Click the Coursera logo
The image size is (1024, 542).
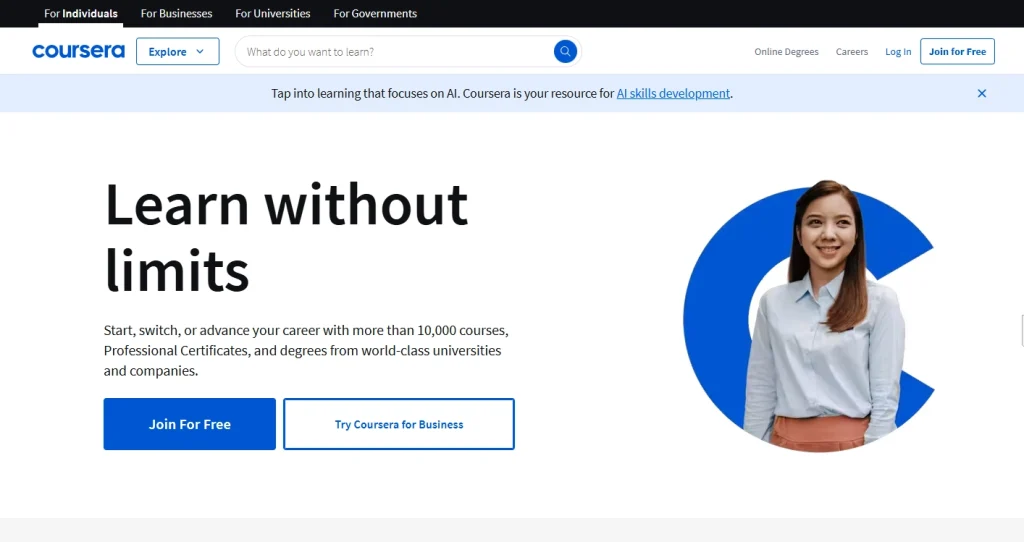pyautogui.click(x=78, y=51)
